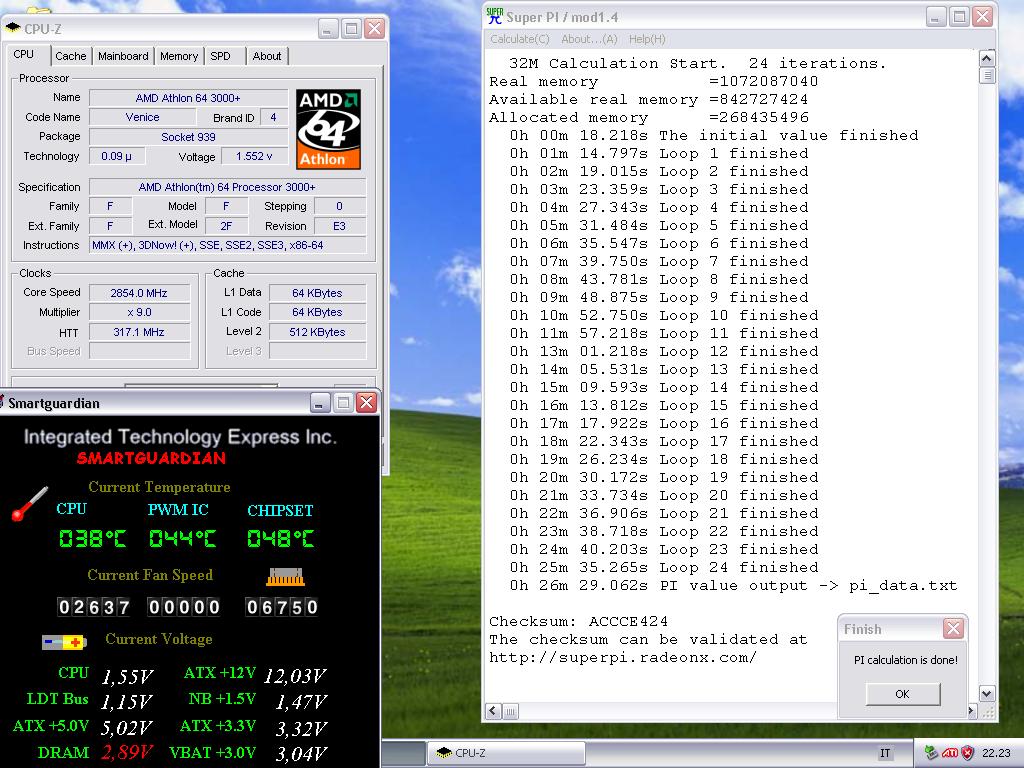Open the About...(A) menu in Super PI

pos(589,39)
